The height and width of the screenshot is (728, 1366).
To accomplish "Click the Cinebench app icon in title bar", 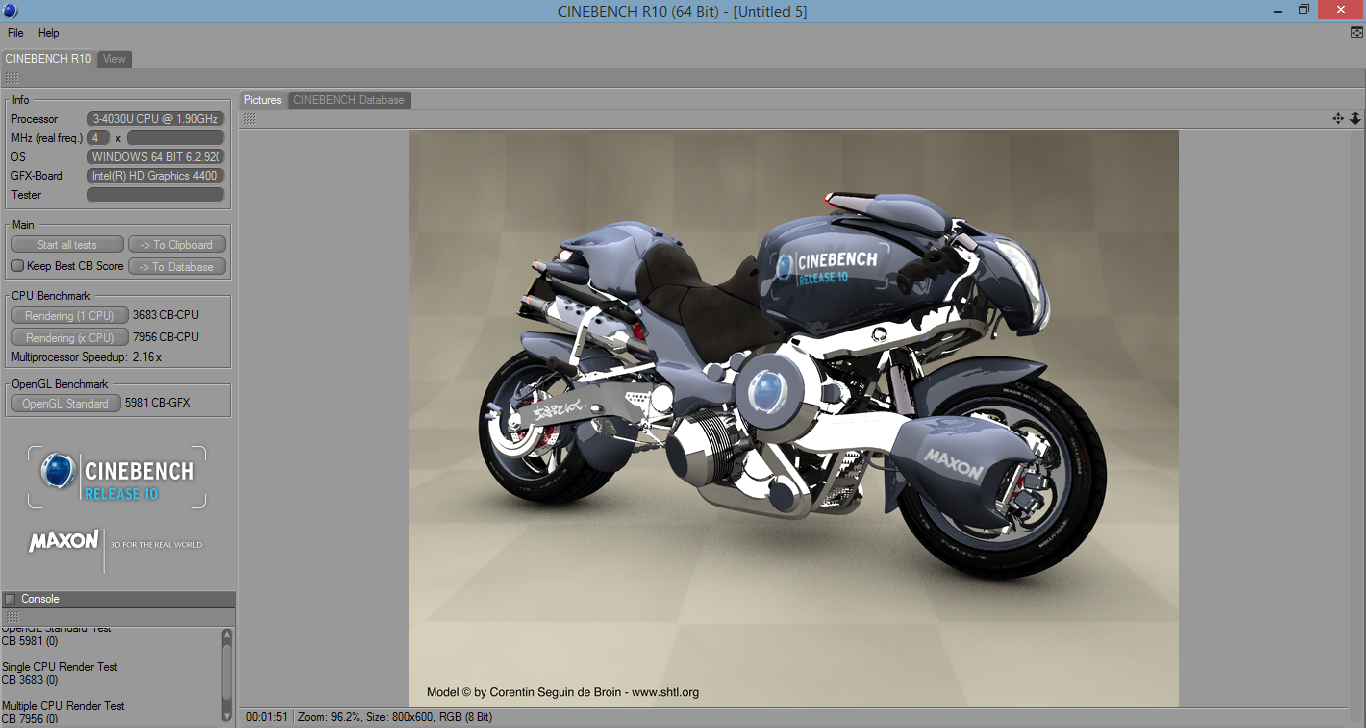I will [10, 10].
